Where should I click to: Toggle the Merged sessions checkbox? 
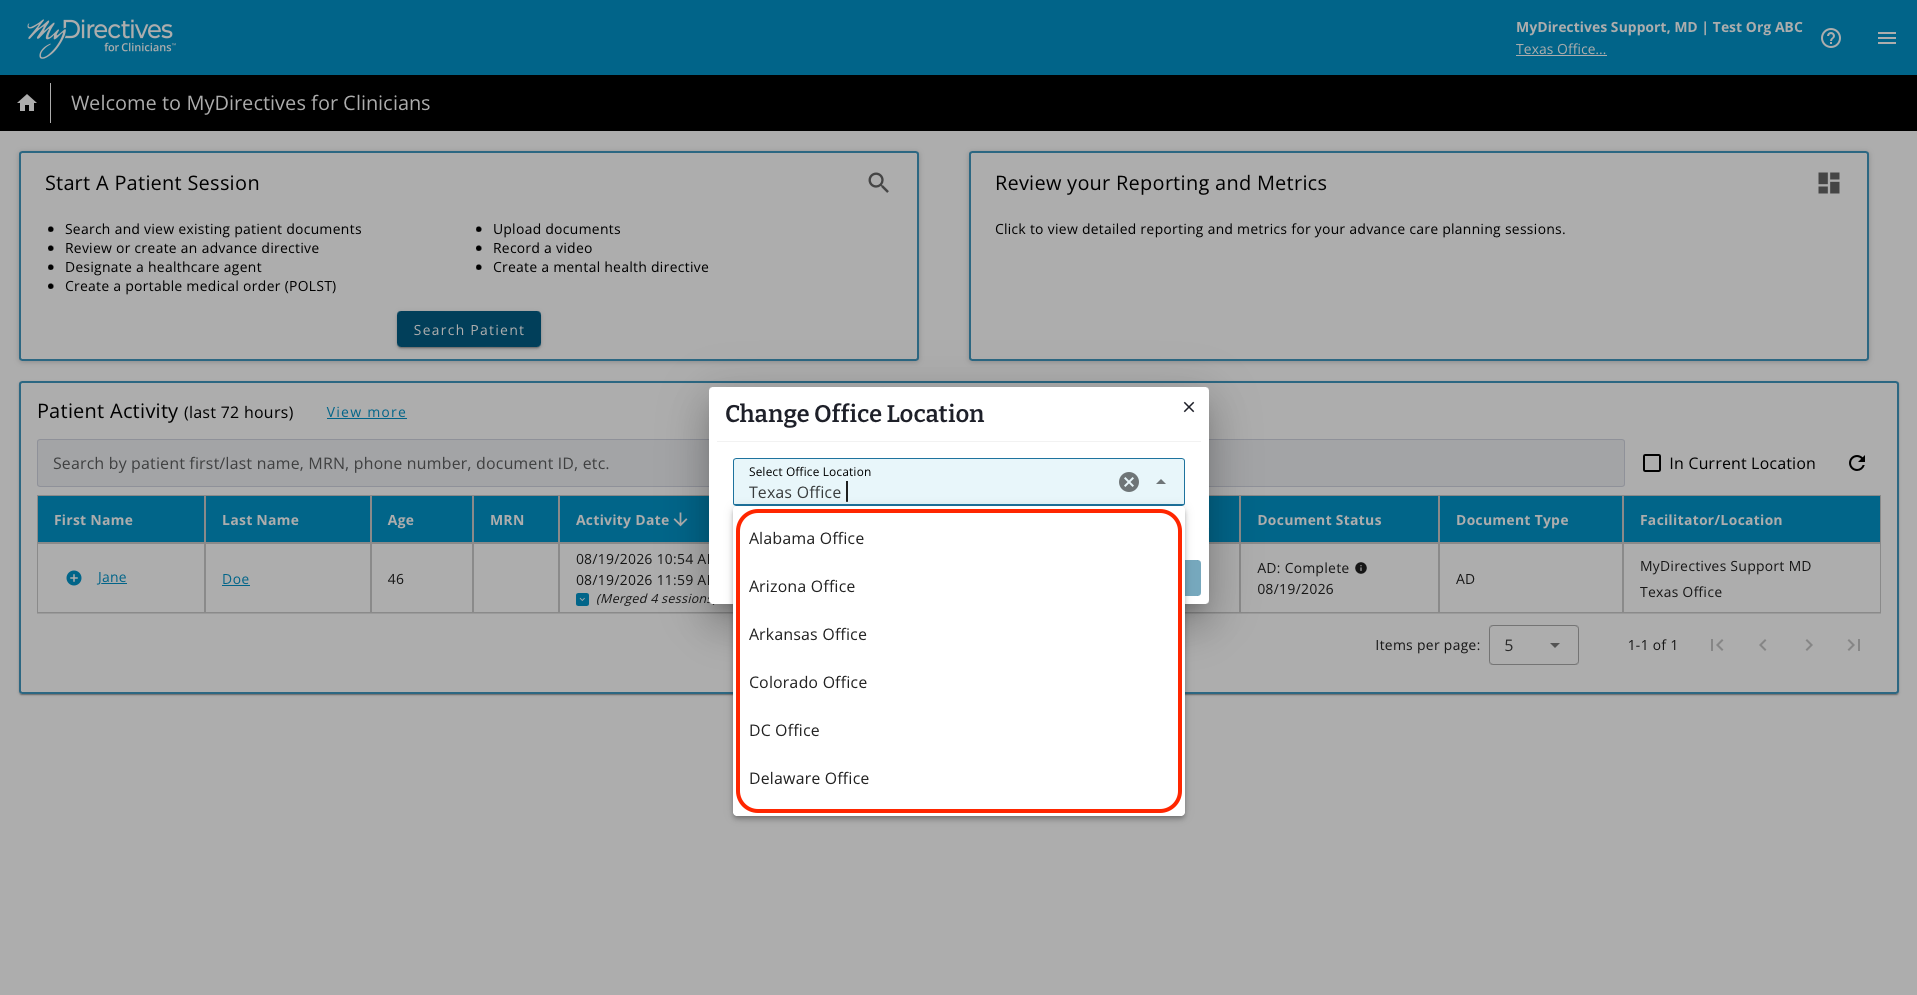(583, 599)
